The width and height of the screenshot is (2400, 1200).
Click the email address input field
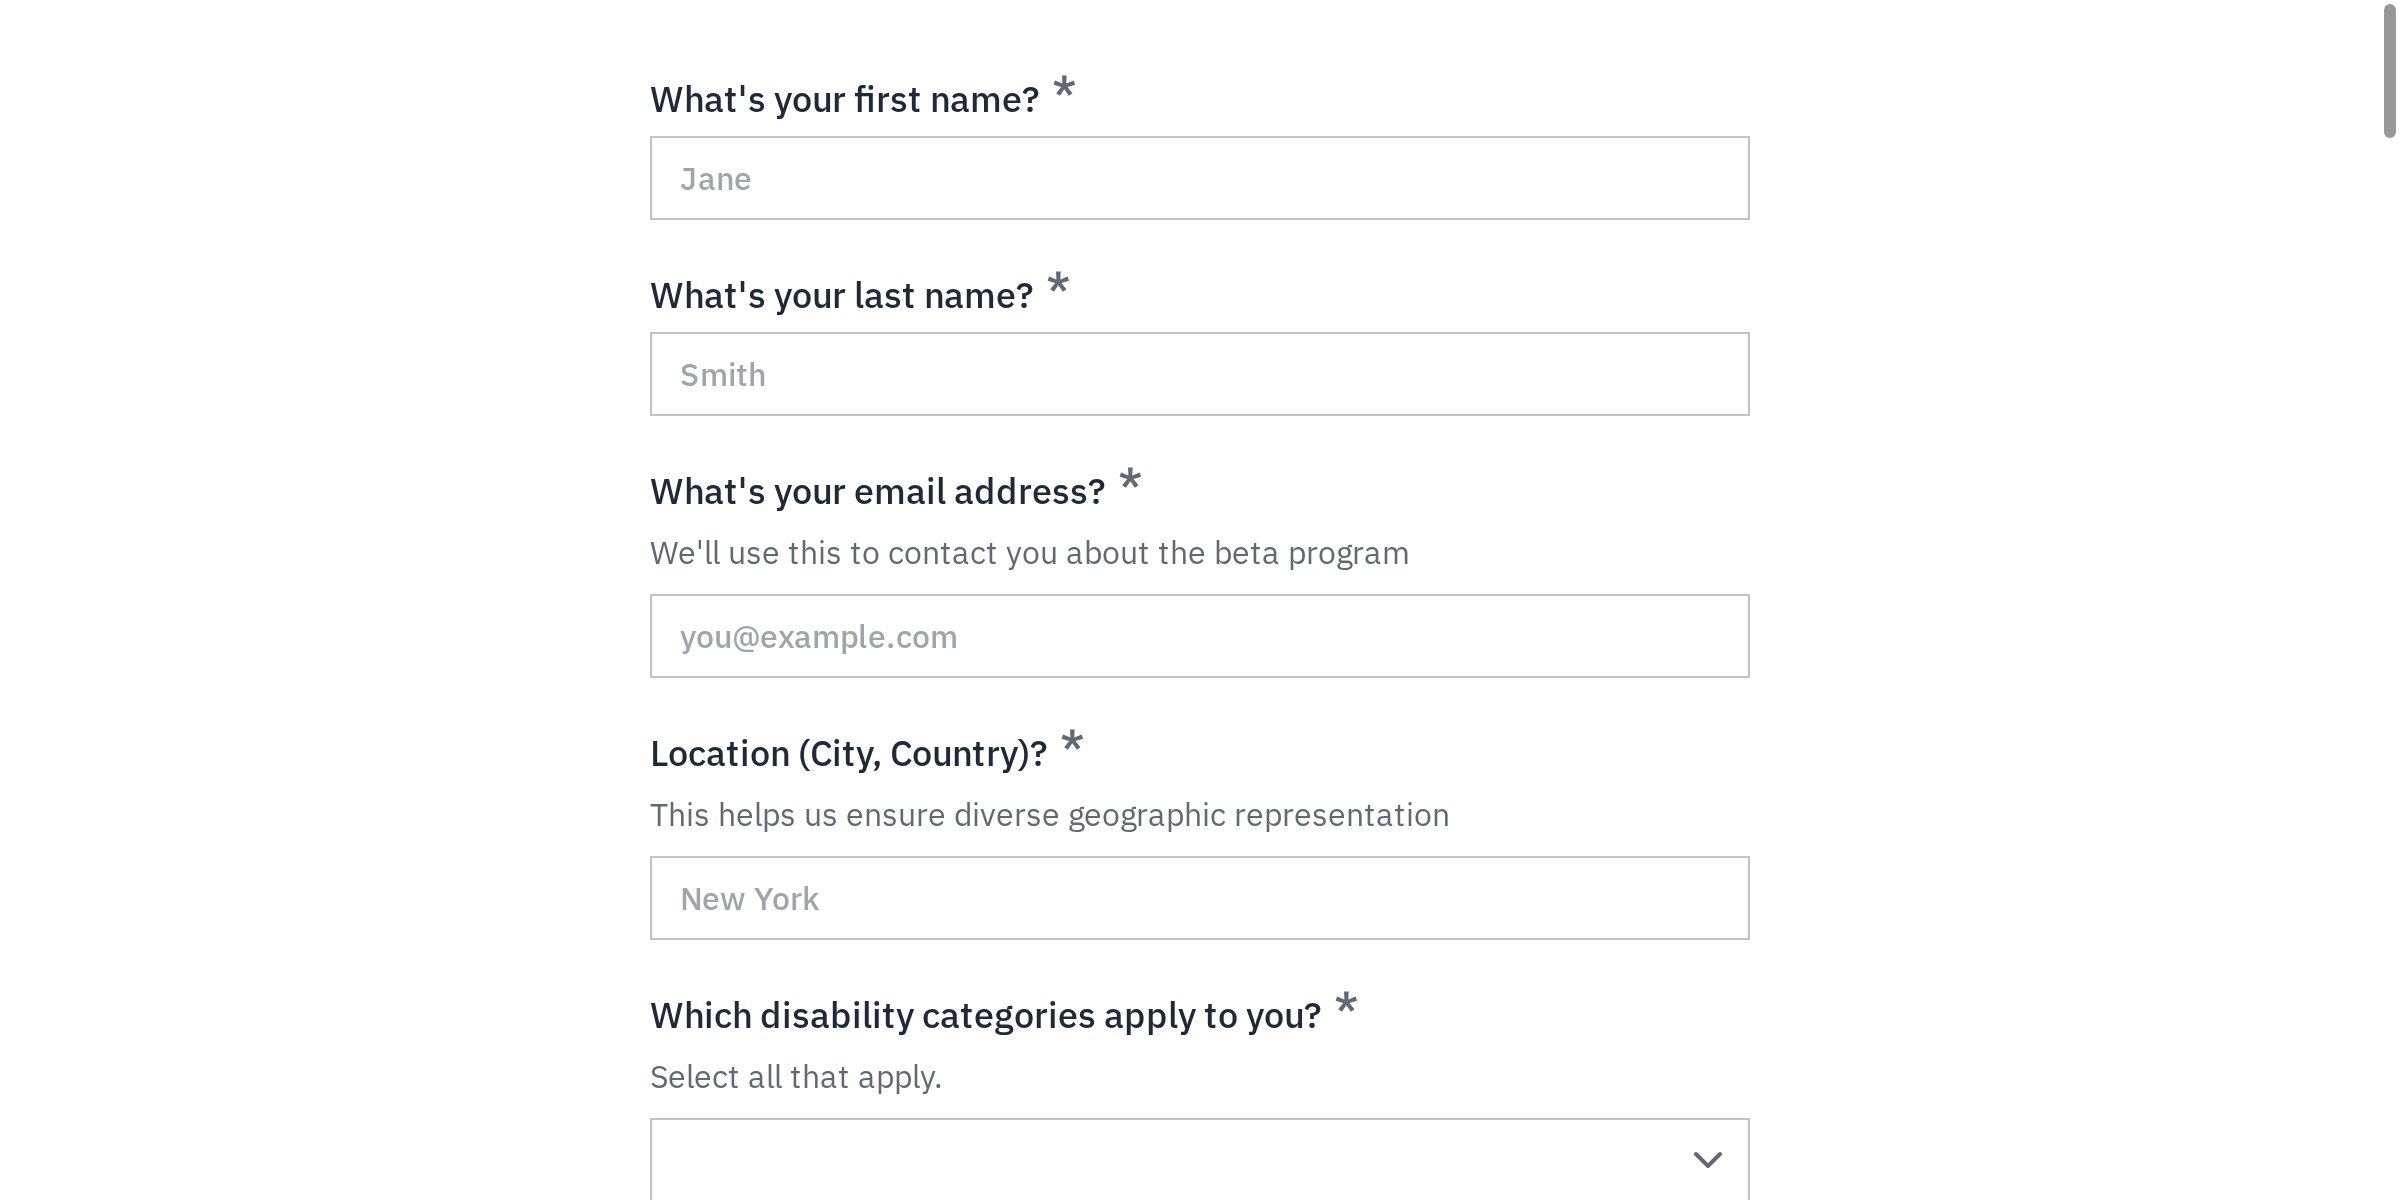(1198, 635)
